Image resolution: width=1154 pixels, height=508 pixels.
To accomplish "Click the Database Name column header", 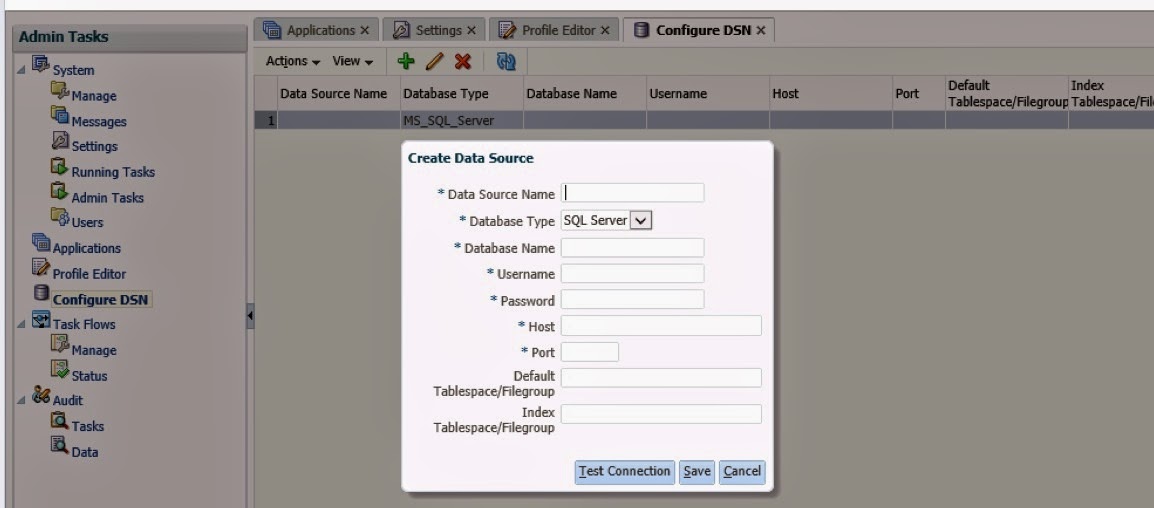I will (x=585, y=94).
